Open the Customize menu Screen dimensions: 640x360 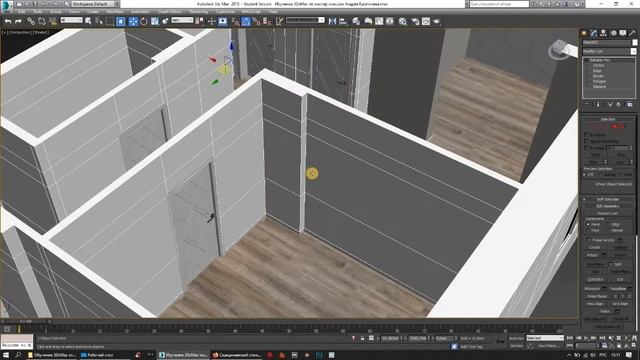(x=225, y=12)
